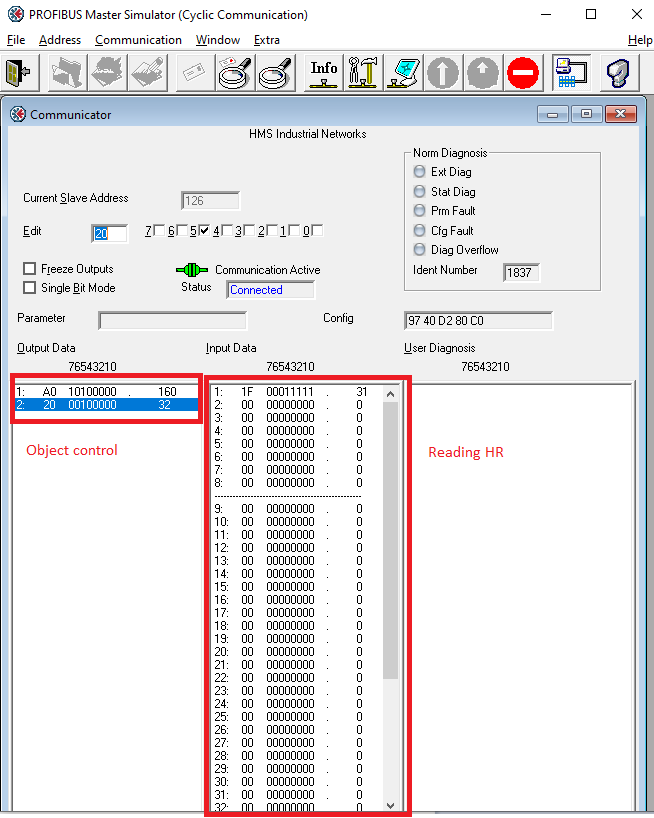Close the Communicator child window
The image size is (654, 818).
620,114
